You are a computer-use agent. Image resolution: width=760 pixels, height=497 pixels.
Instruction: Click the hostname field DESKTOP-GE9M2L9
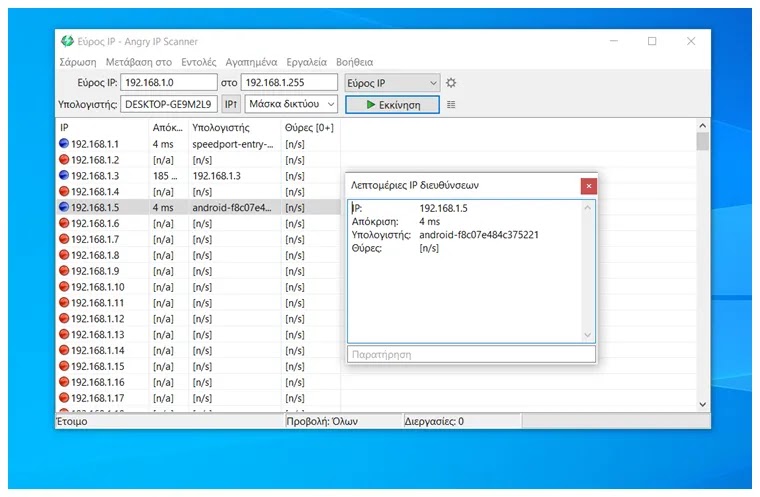[169, 104]
